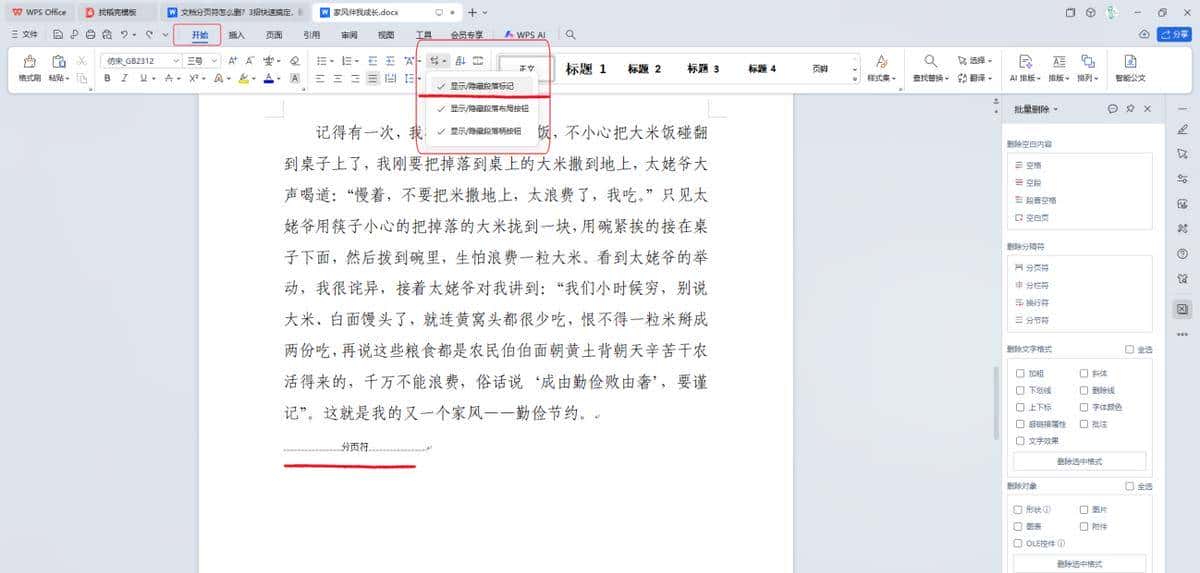Viewport: 1200px width, 573px height.
Task: Open the font name dropdown 仿宋_GB2312
Action: pyautogui.click(x=176, y=61)
